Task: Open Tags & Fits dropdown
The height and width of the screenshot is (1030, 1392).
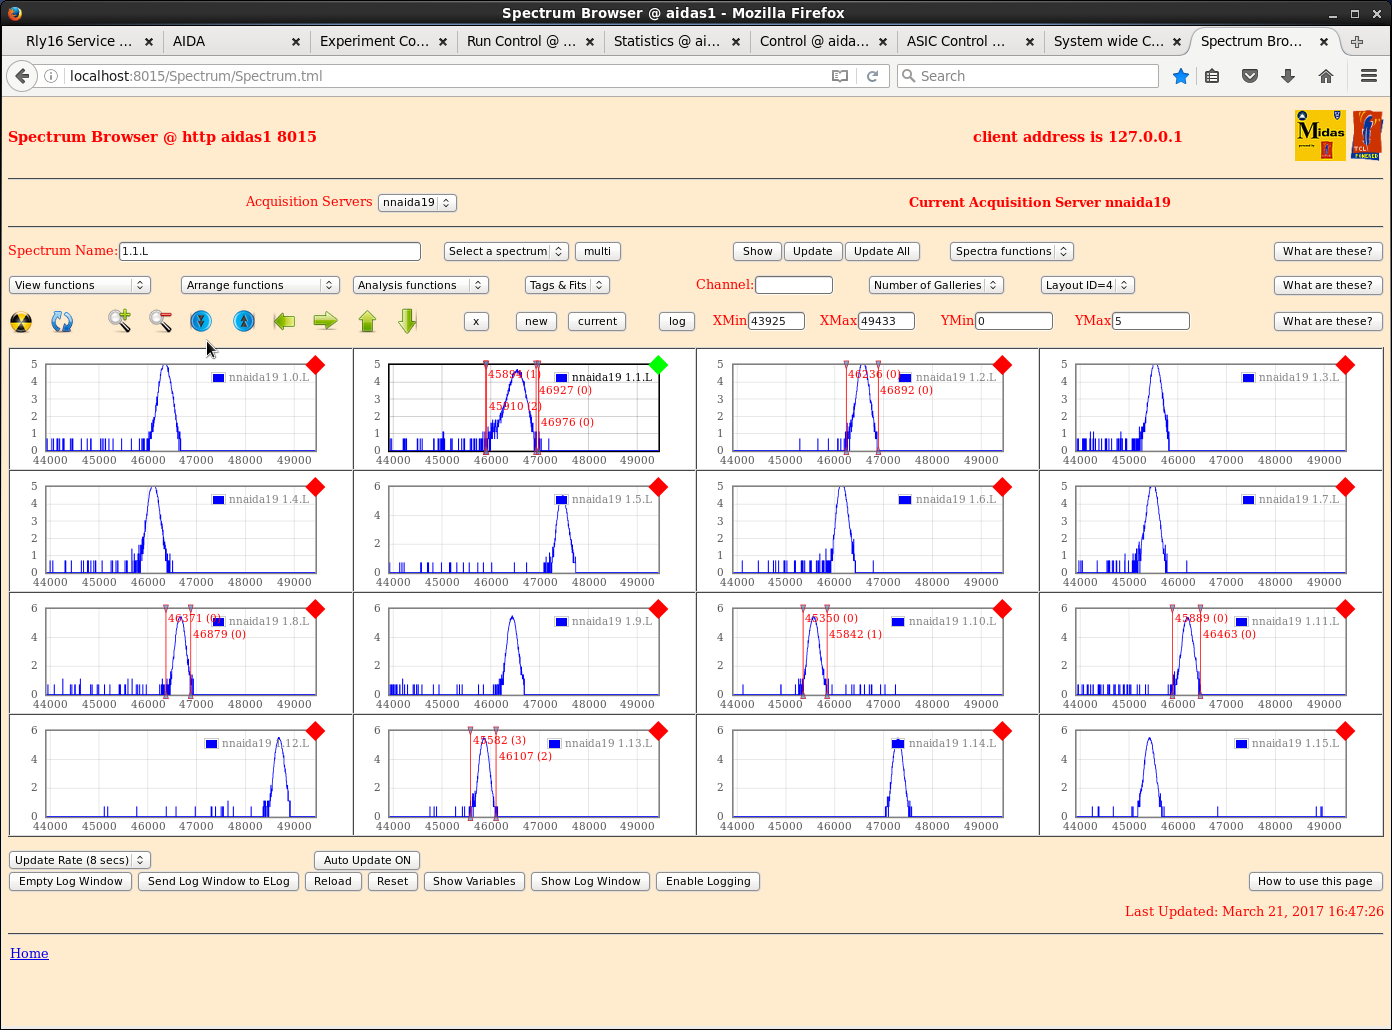Action: pyautogui.click(x=567, y=285)
